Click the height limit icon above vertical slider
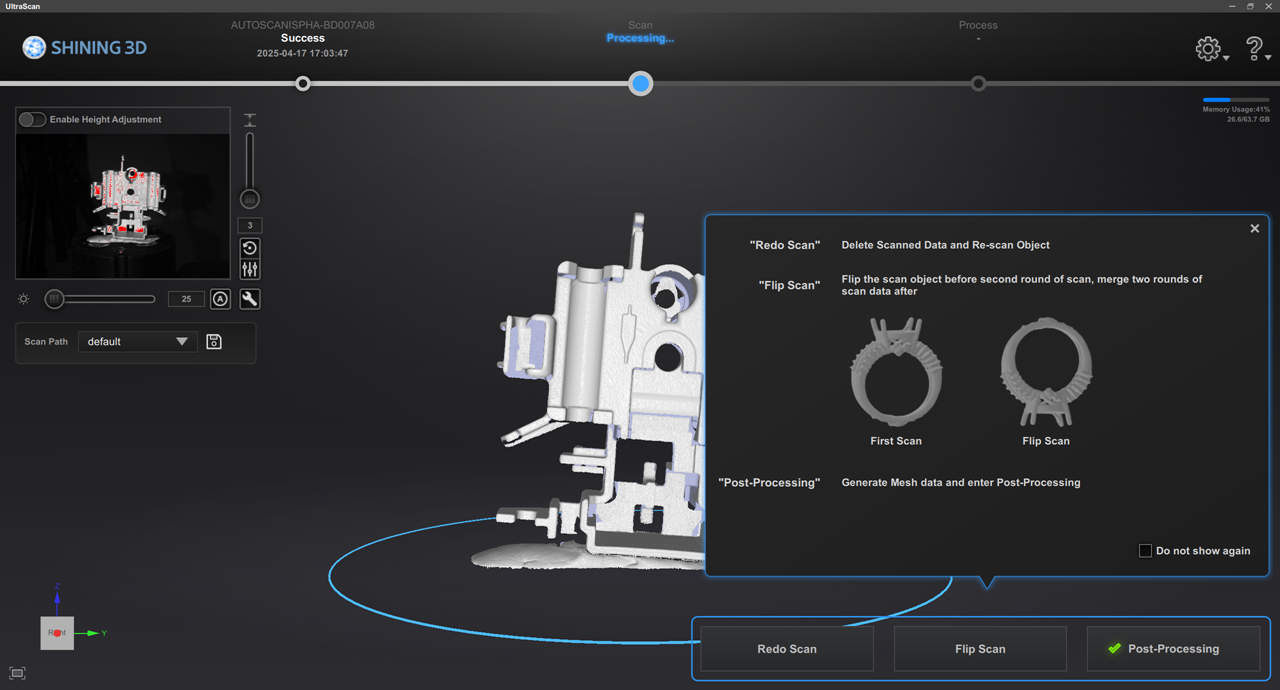 coord(250,120)
